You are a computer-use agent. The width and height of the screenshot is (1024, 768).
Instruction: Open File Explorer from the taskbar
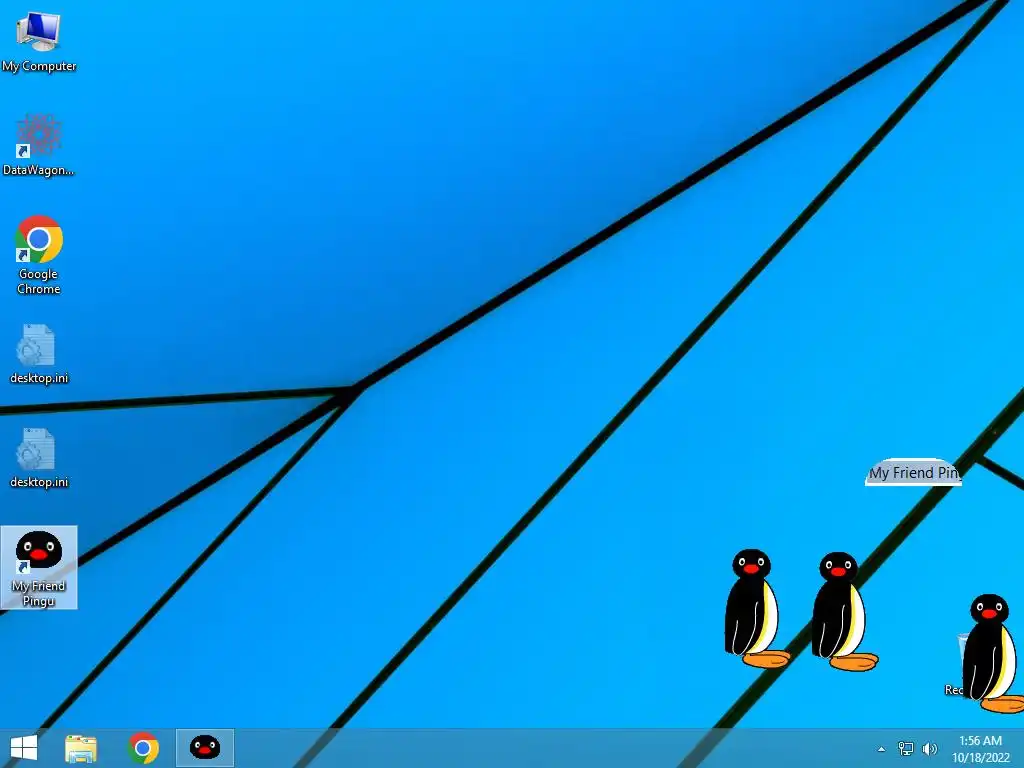pyautogui.click(x=81, y=748)
